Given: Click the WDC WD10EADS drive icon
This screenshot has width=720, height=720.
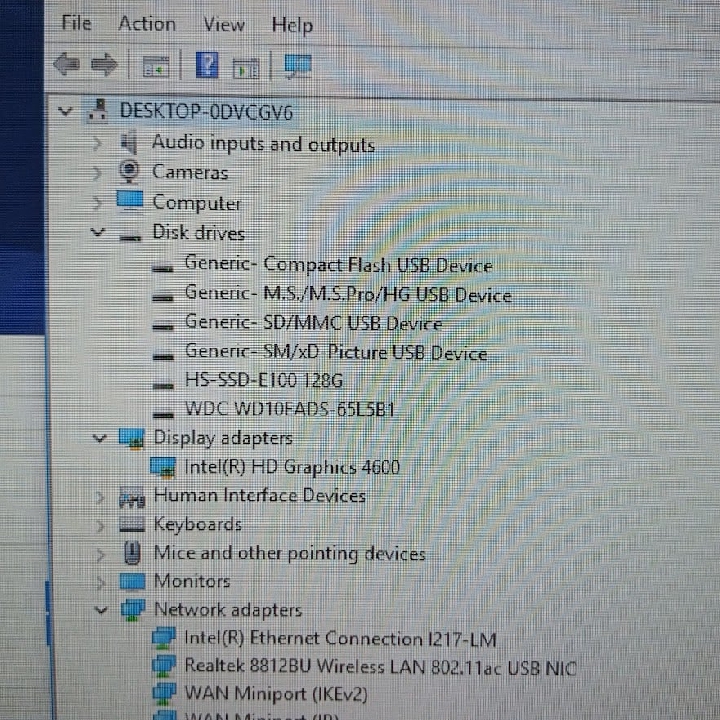Looking at the screenshot, I should tap(163, 415).
